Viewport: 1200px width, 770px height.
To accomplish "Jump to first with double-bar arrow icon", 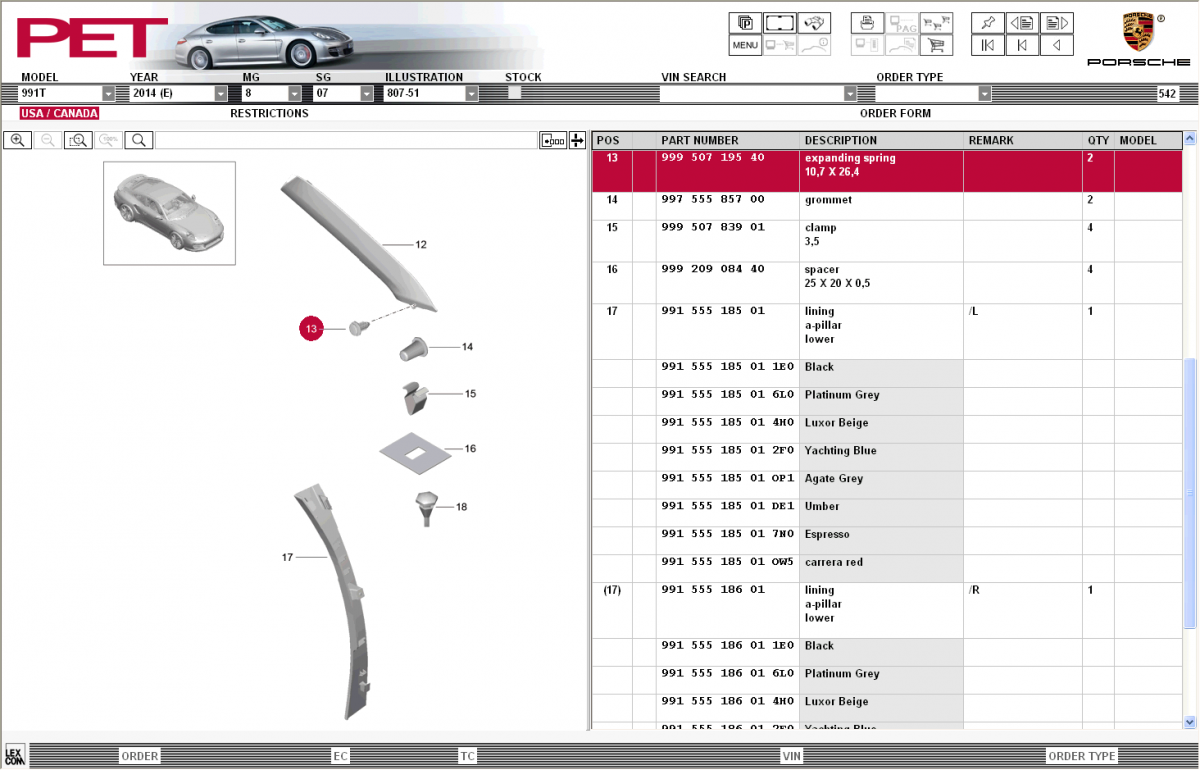I will (x=988, y=46).
